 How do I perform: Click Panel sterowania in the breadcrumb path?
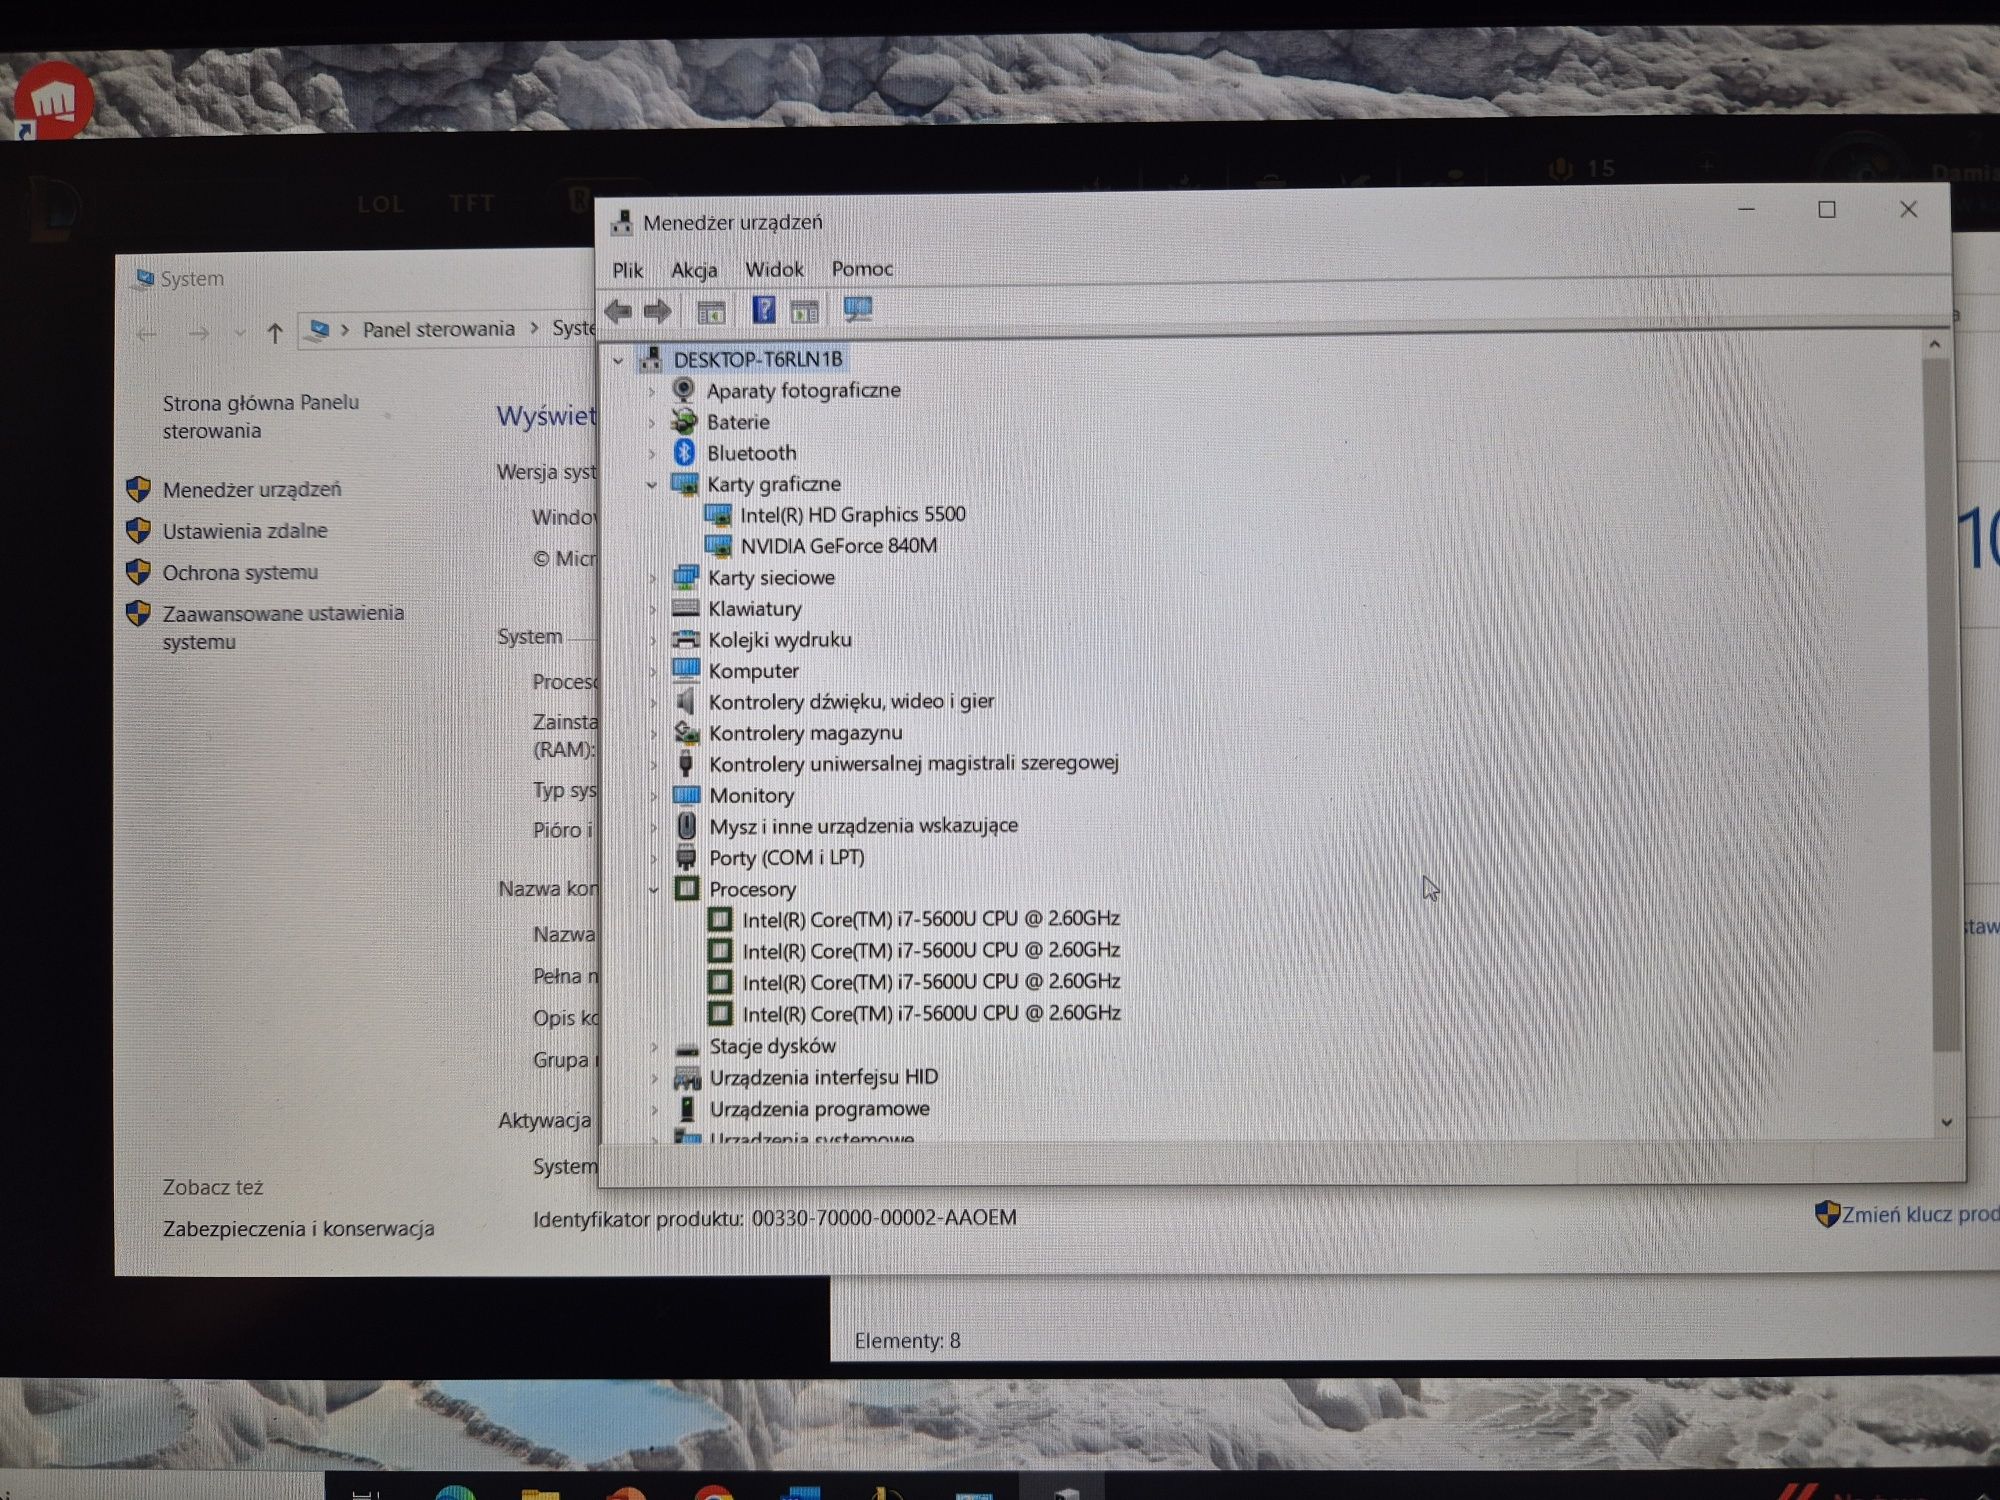[x=438, y=329]
